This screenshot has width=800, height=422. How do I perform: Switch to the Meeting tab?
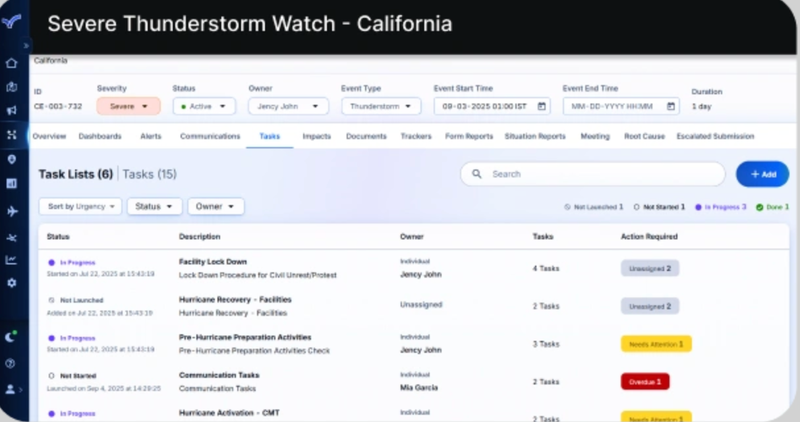pos(595,136)
